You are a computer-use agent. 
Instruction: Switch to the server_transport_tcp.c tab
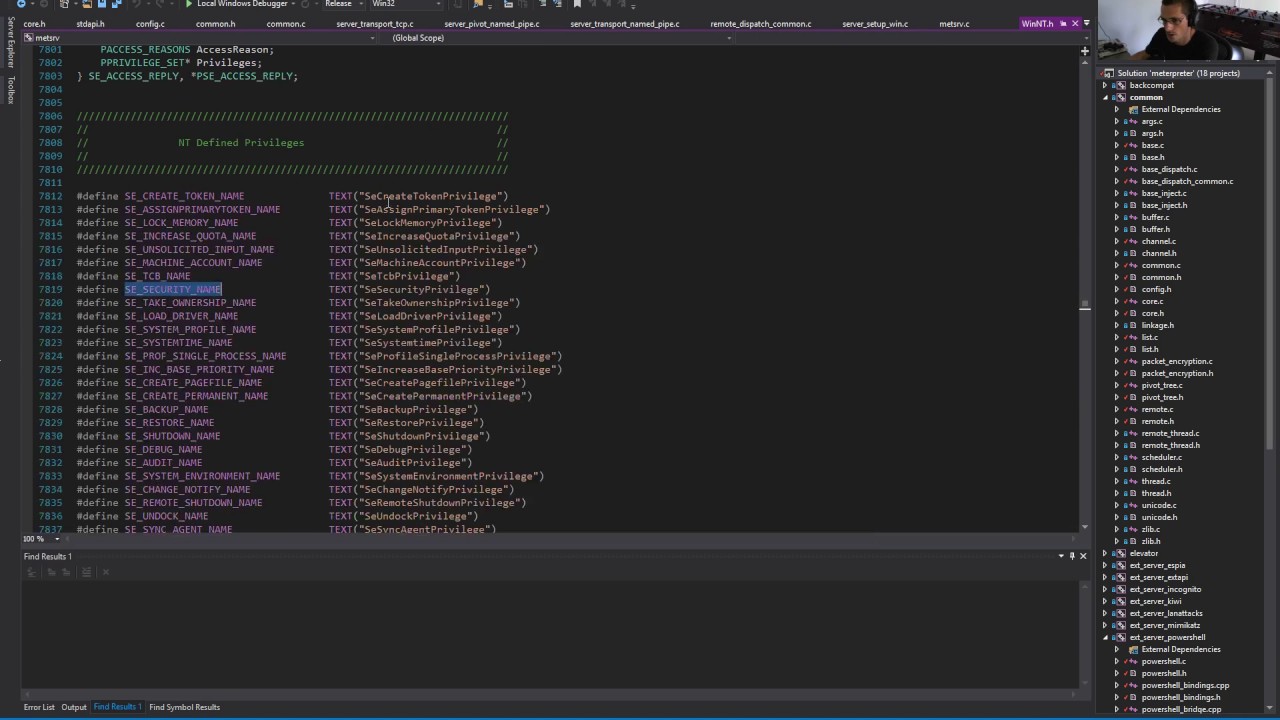click(375, 24)
